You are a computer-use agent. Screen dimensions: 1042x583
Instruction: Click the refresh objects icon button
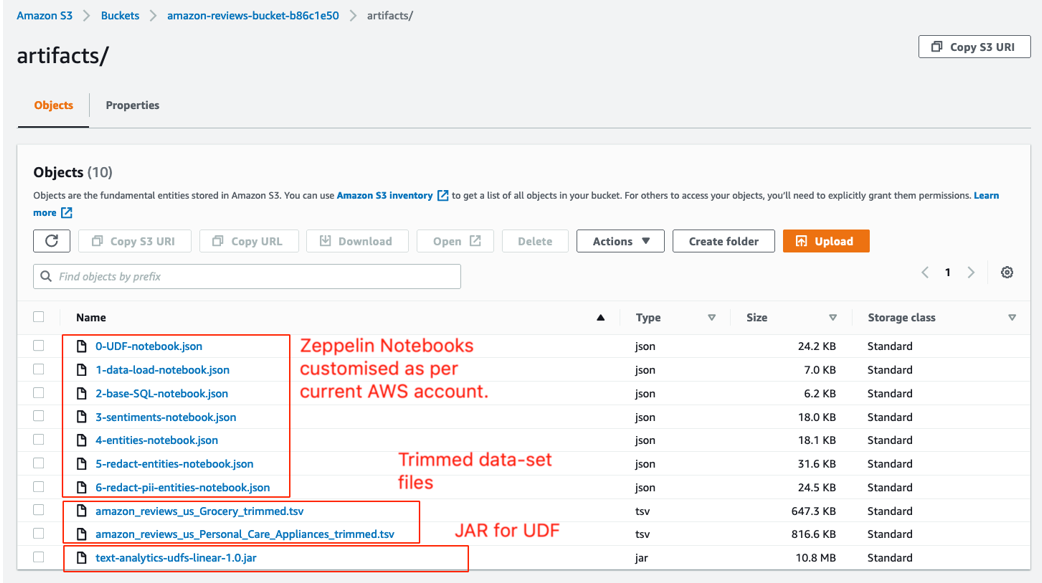coord(52,241)
